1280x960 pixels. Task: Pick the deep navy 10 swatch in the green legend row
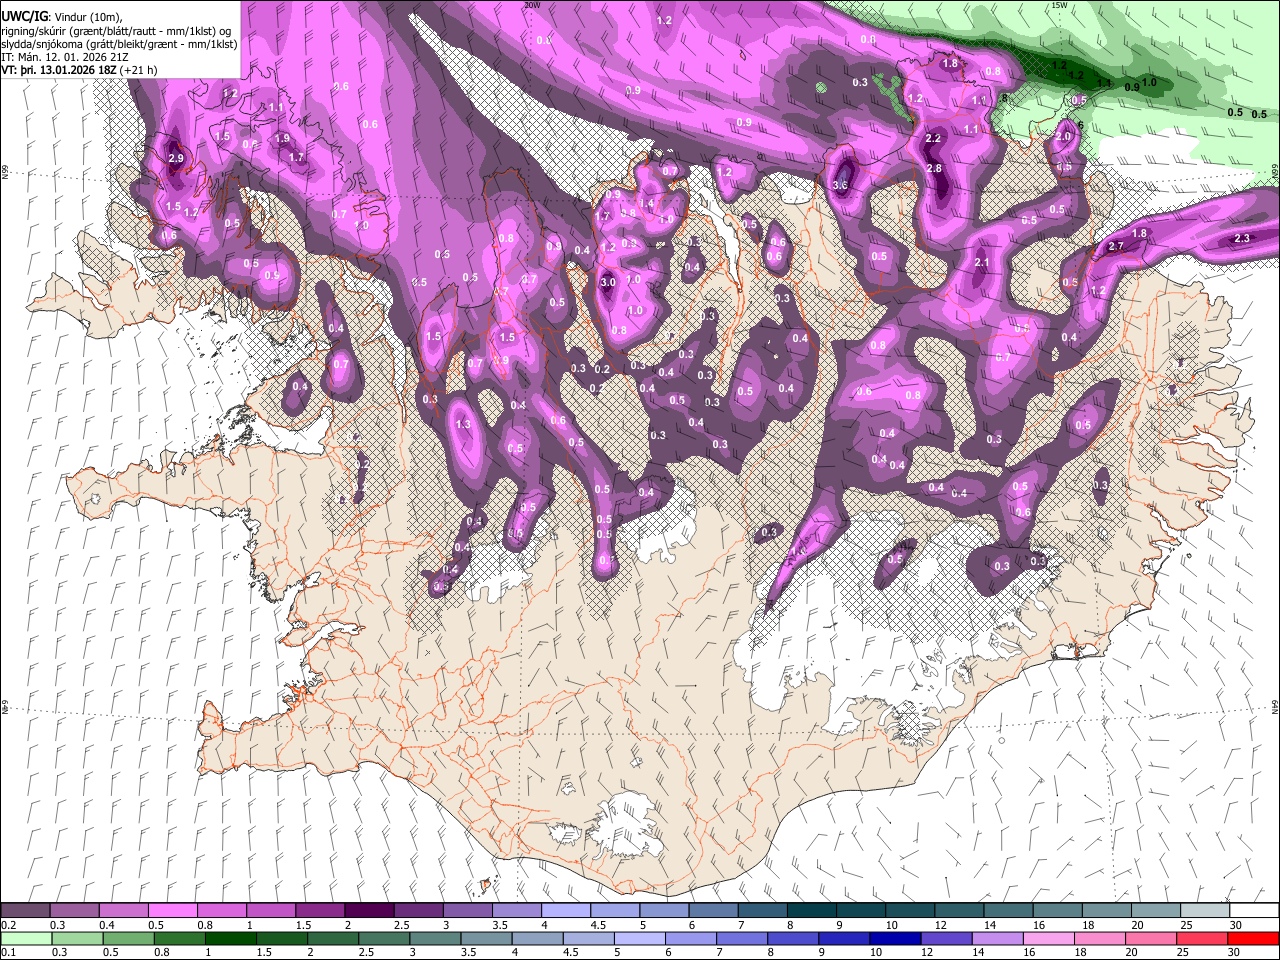(895, 938)
